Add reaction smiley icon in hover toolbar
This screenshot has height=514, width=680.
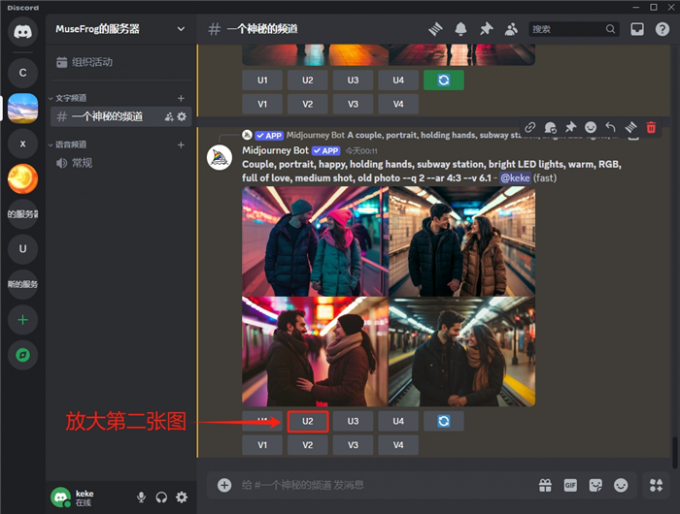591,127
